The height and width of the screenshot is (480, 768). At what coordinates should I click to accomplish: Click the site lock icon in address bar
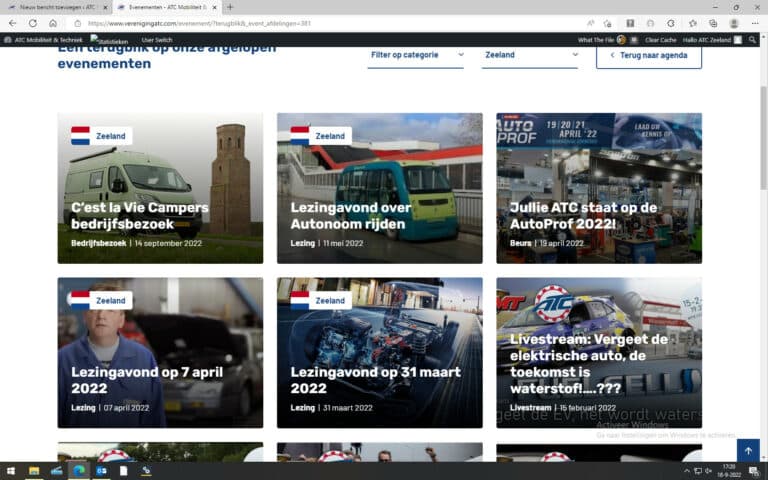tap(77, 23)
